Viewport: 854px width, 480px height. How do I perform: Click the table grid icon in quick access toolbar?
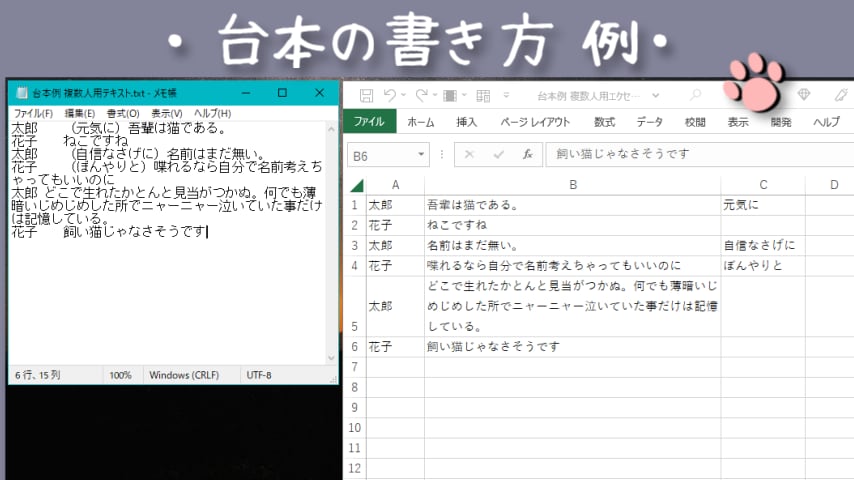483,96
